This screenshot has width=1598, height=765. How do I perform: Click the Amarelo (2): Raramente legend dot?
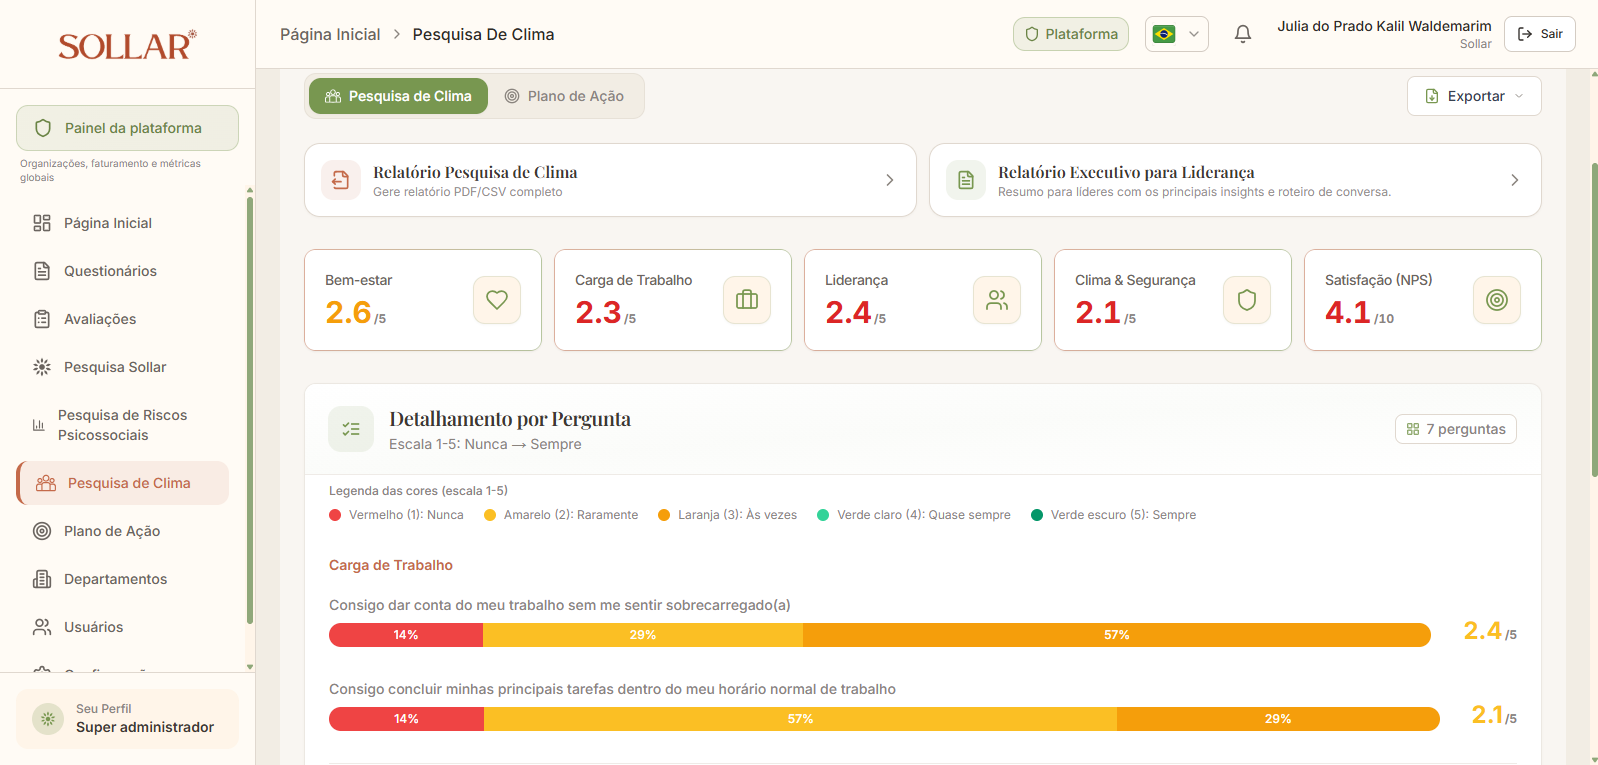tap(490, 515)
